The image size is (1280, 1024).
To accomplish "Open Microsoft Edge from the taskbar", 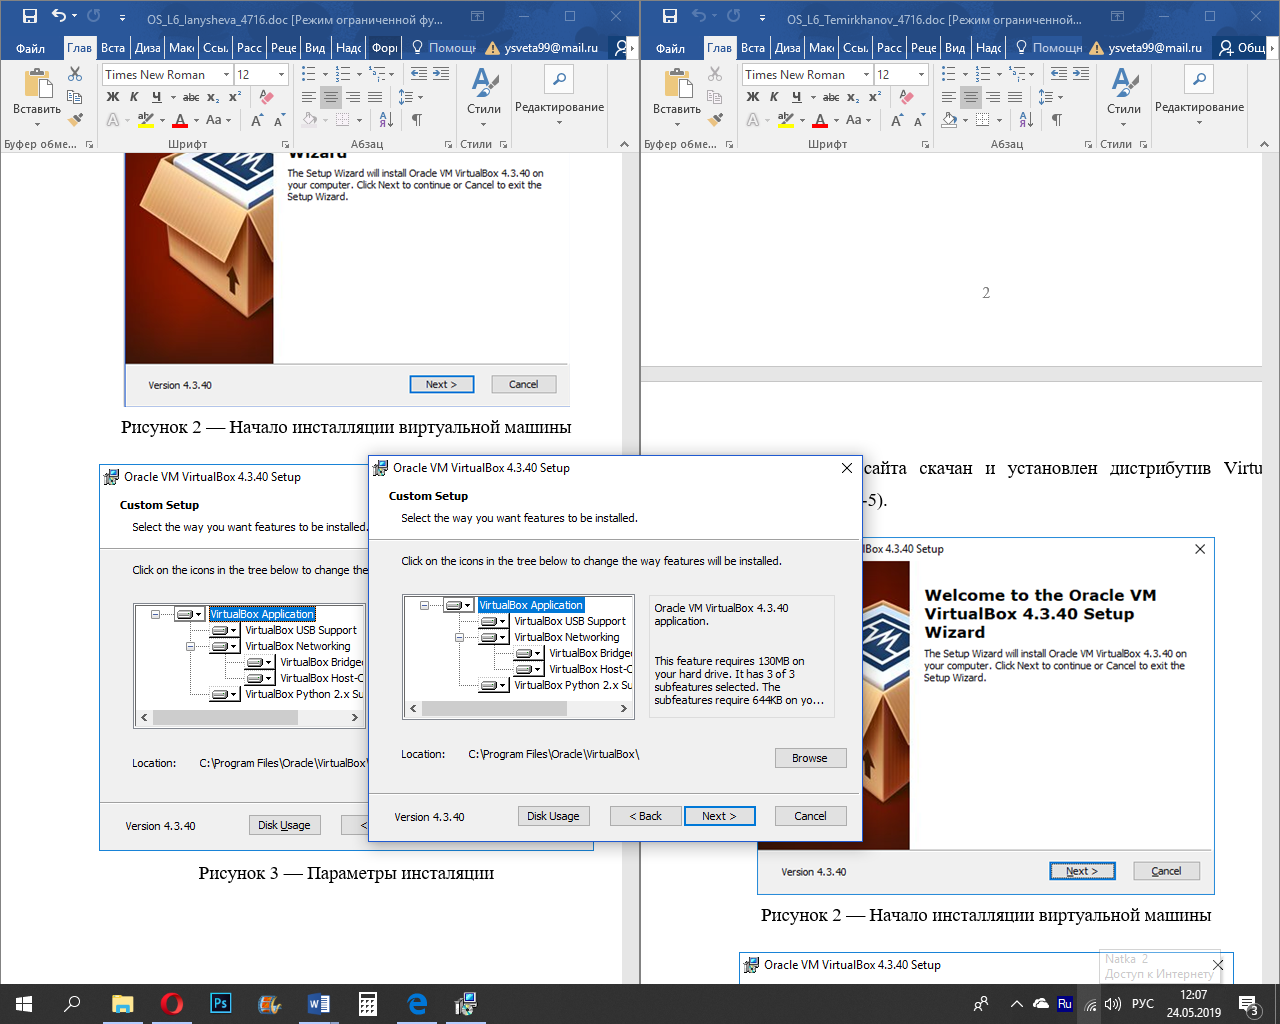I will pyautogui.click(x=417, y=1004).
